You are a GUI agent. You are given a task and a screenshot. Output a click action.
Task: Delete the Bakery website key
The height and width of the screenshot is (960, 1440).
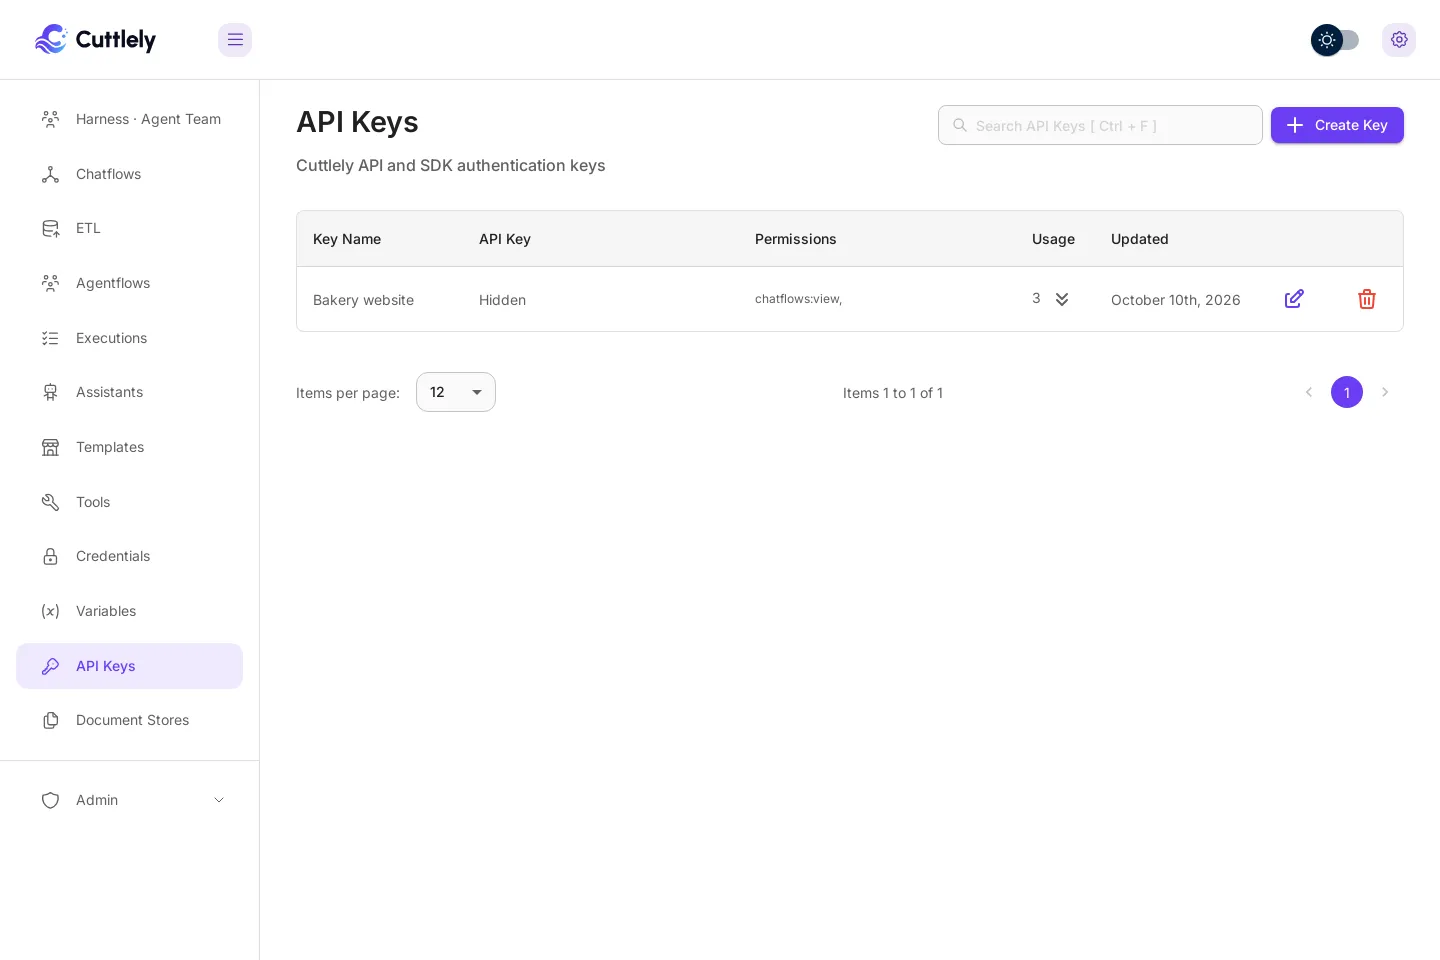(x=1367, y=299)
